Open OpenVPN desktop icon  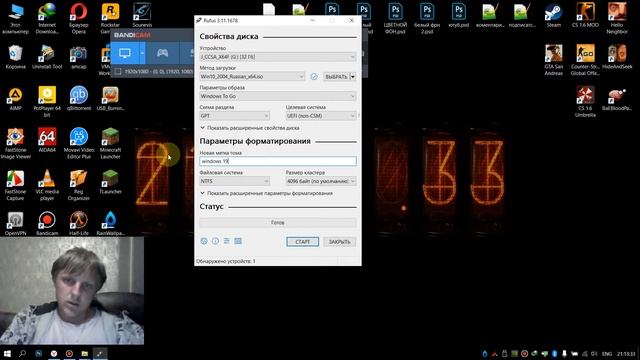15,224
